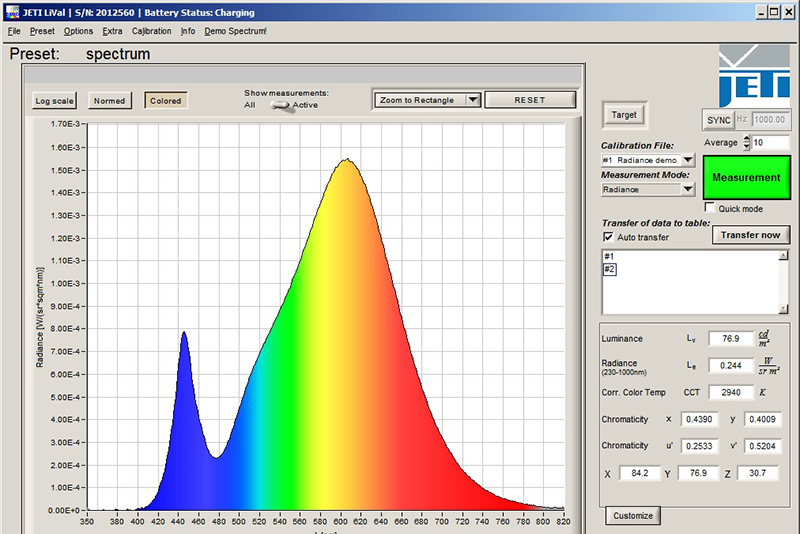Click the Radiance y-axis label
800x534 pixels.
[40, 318]
